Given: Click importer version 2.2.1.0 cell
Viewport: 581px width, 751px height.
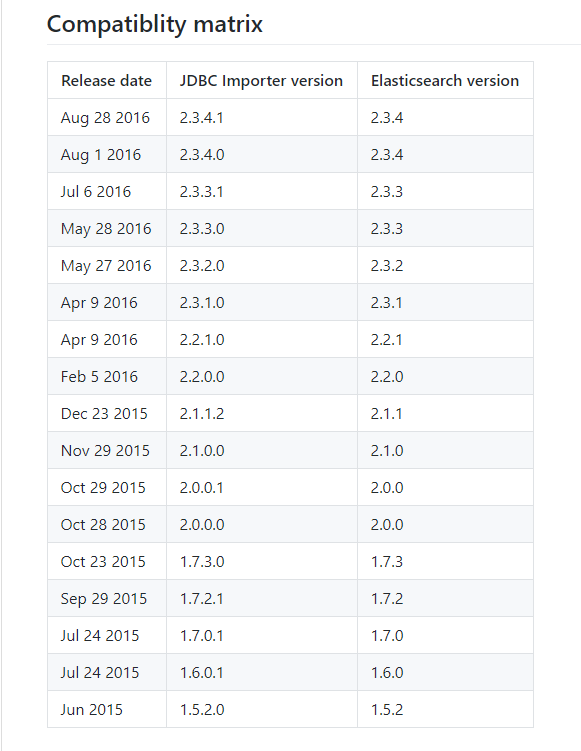Looking at the screenshot, I should tap(262, 339).
